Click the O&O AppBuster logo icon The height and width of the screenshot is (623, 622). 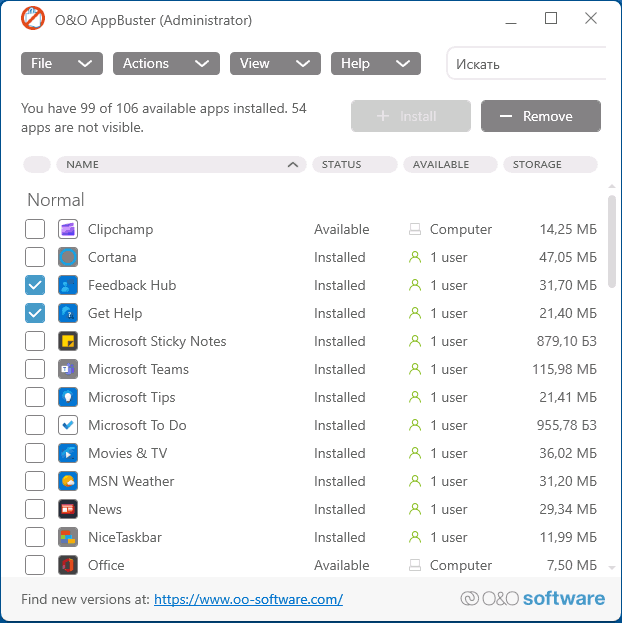[33, 18]
